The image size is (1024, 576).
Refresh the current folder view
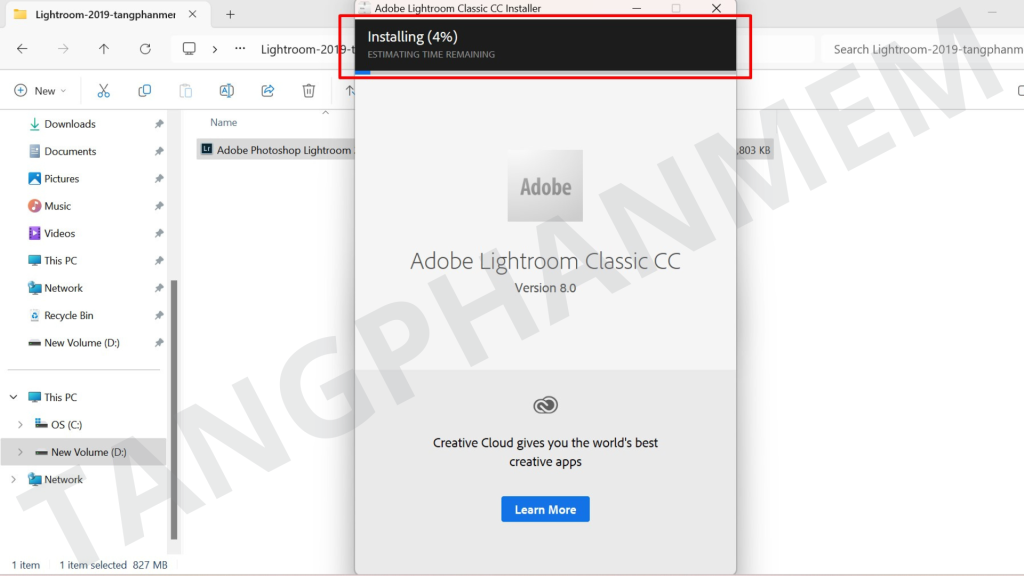145,49
